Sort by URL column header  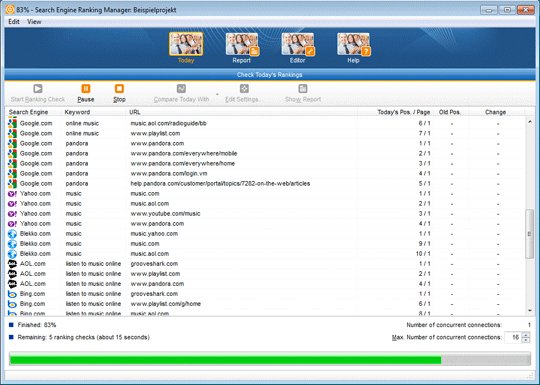click(x=135, y=112)
